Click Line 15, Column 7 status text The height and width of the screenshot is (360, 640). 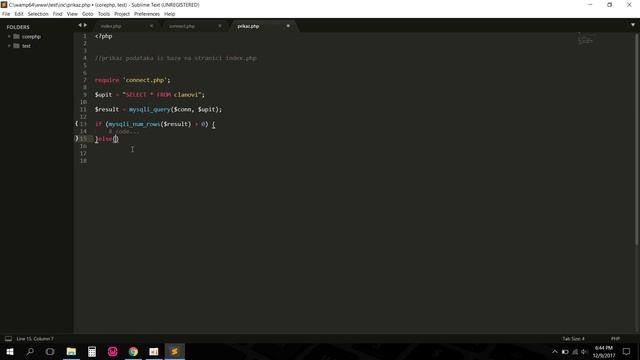click(x=35, y=339)
